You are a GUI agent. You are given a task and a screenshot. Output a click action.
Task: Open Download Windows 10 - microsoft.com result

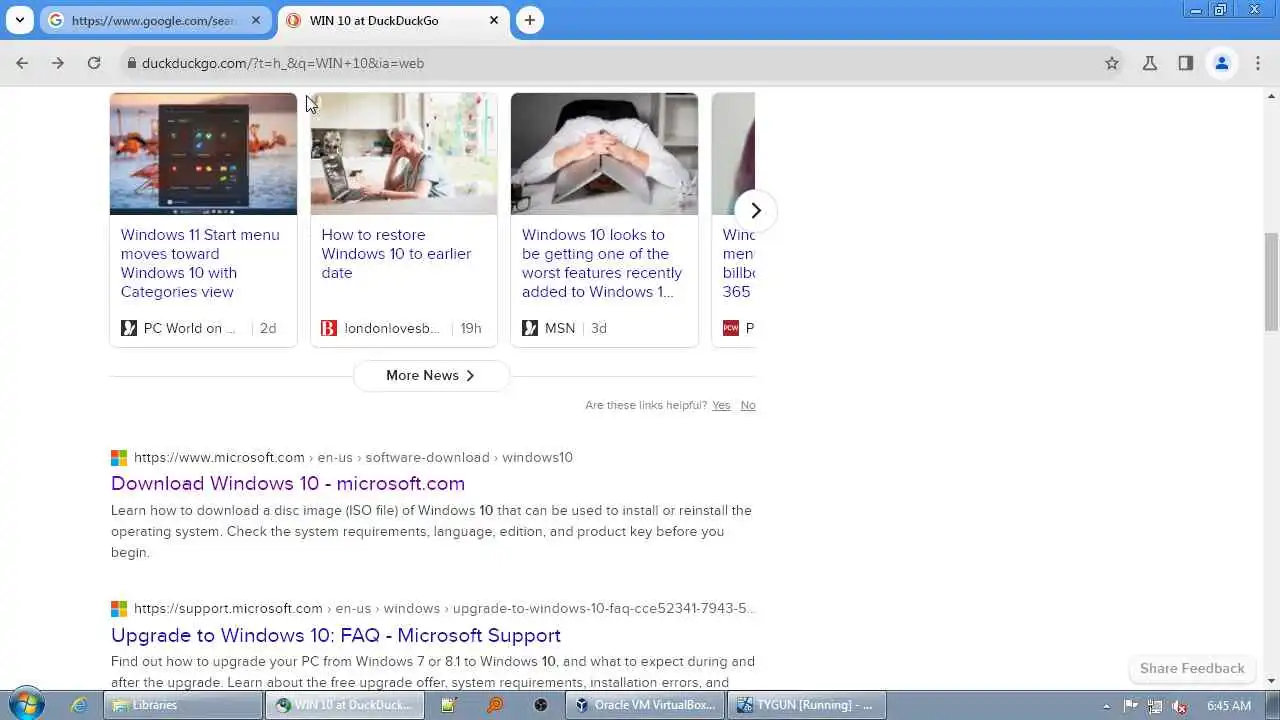coord(288,483)
